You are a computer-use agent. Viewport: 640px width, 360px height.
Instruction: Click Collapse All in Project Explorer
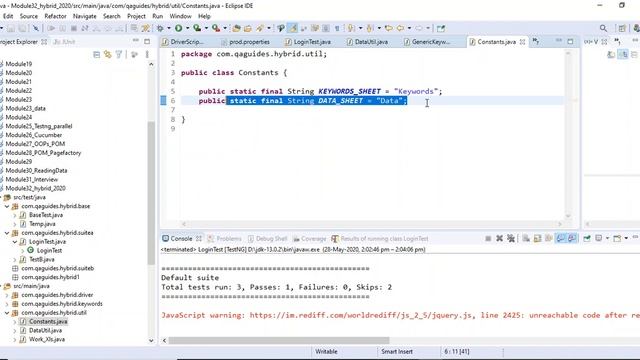[96, 54]
